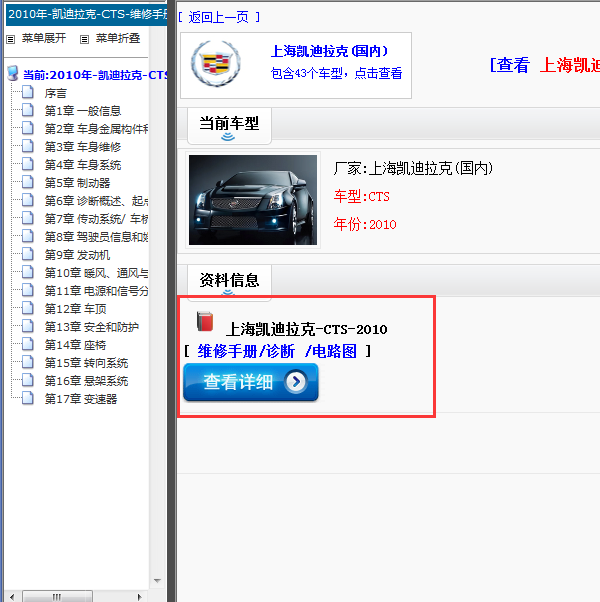
Task: Open the 维修手册/诊断 /电路图 link
Action: pyautogui.click(x=277, y=351)
